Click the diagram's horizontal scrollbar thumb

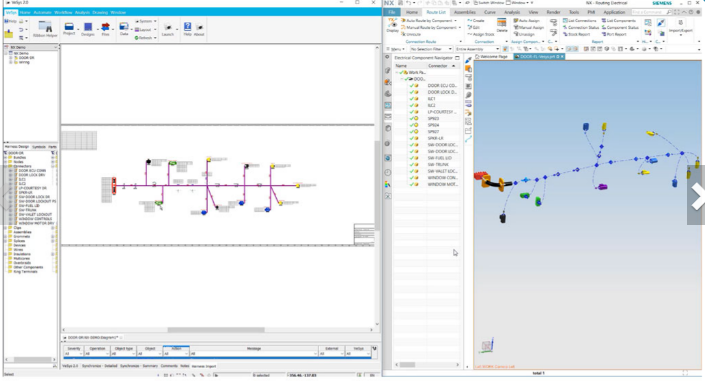(216, 330)
